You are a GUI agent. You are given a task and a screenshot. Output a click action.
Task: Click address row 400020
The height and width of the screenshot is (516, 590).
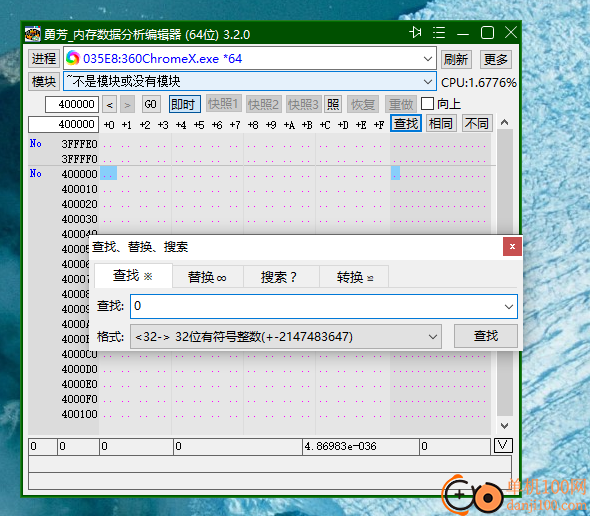click(79, 204)
